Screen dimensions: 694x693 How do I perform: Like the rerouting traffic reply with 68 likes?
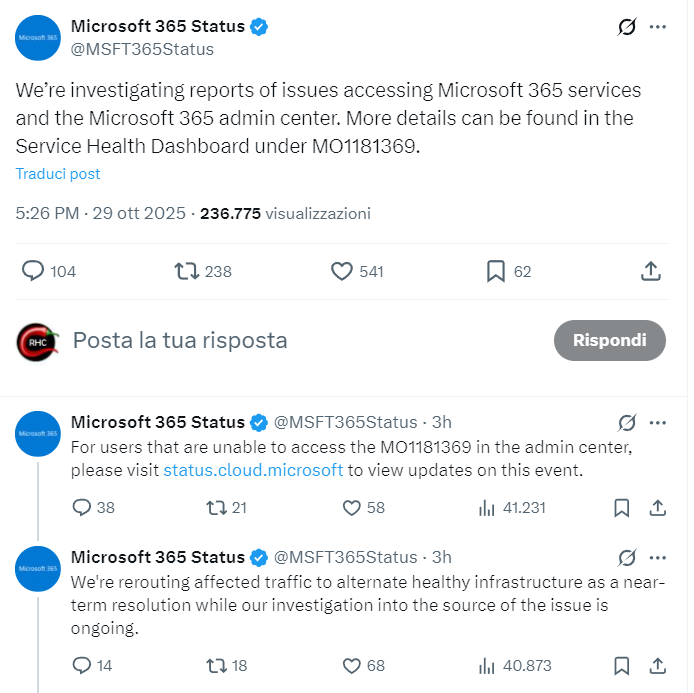click(351, 665)
